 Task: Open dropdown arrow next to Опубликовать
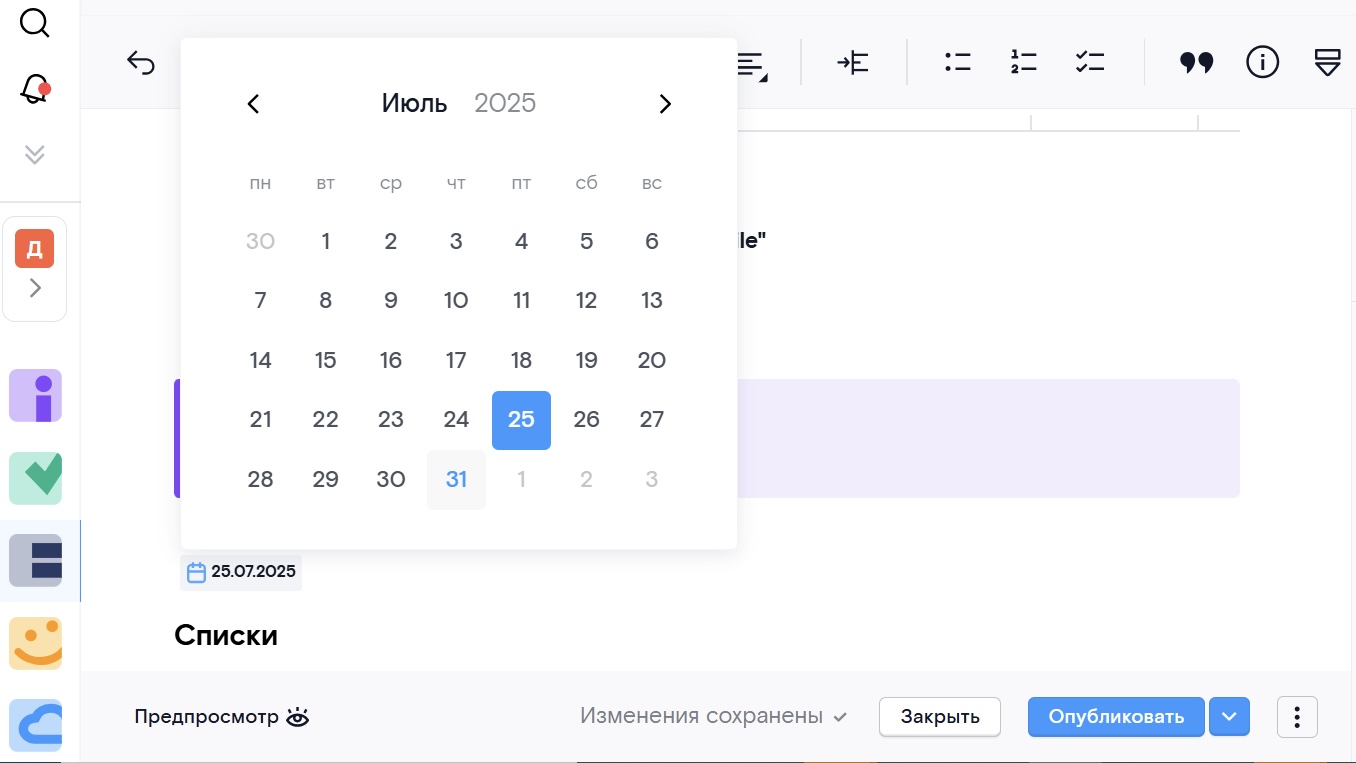(x=1229, y=716)
